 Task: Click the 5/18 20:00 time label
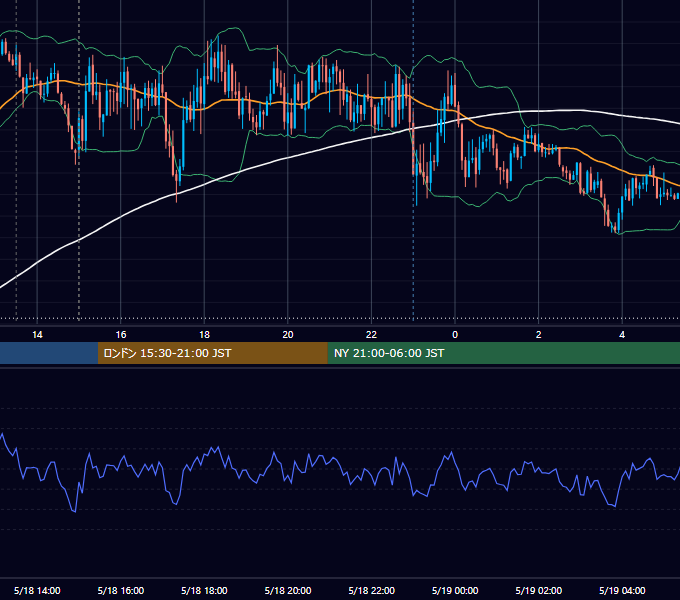coord(288,590)
